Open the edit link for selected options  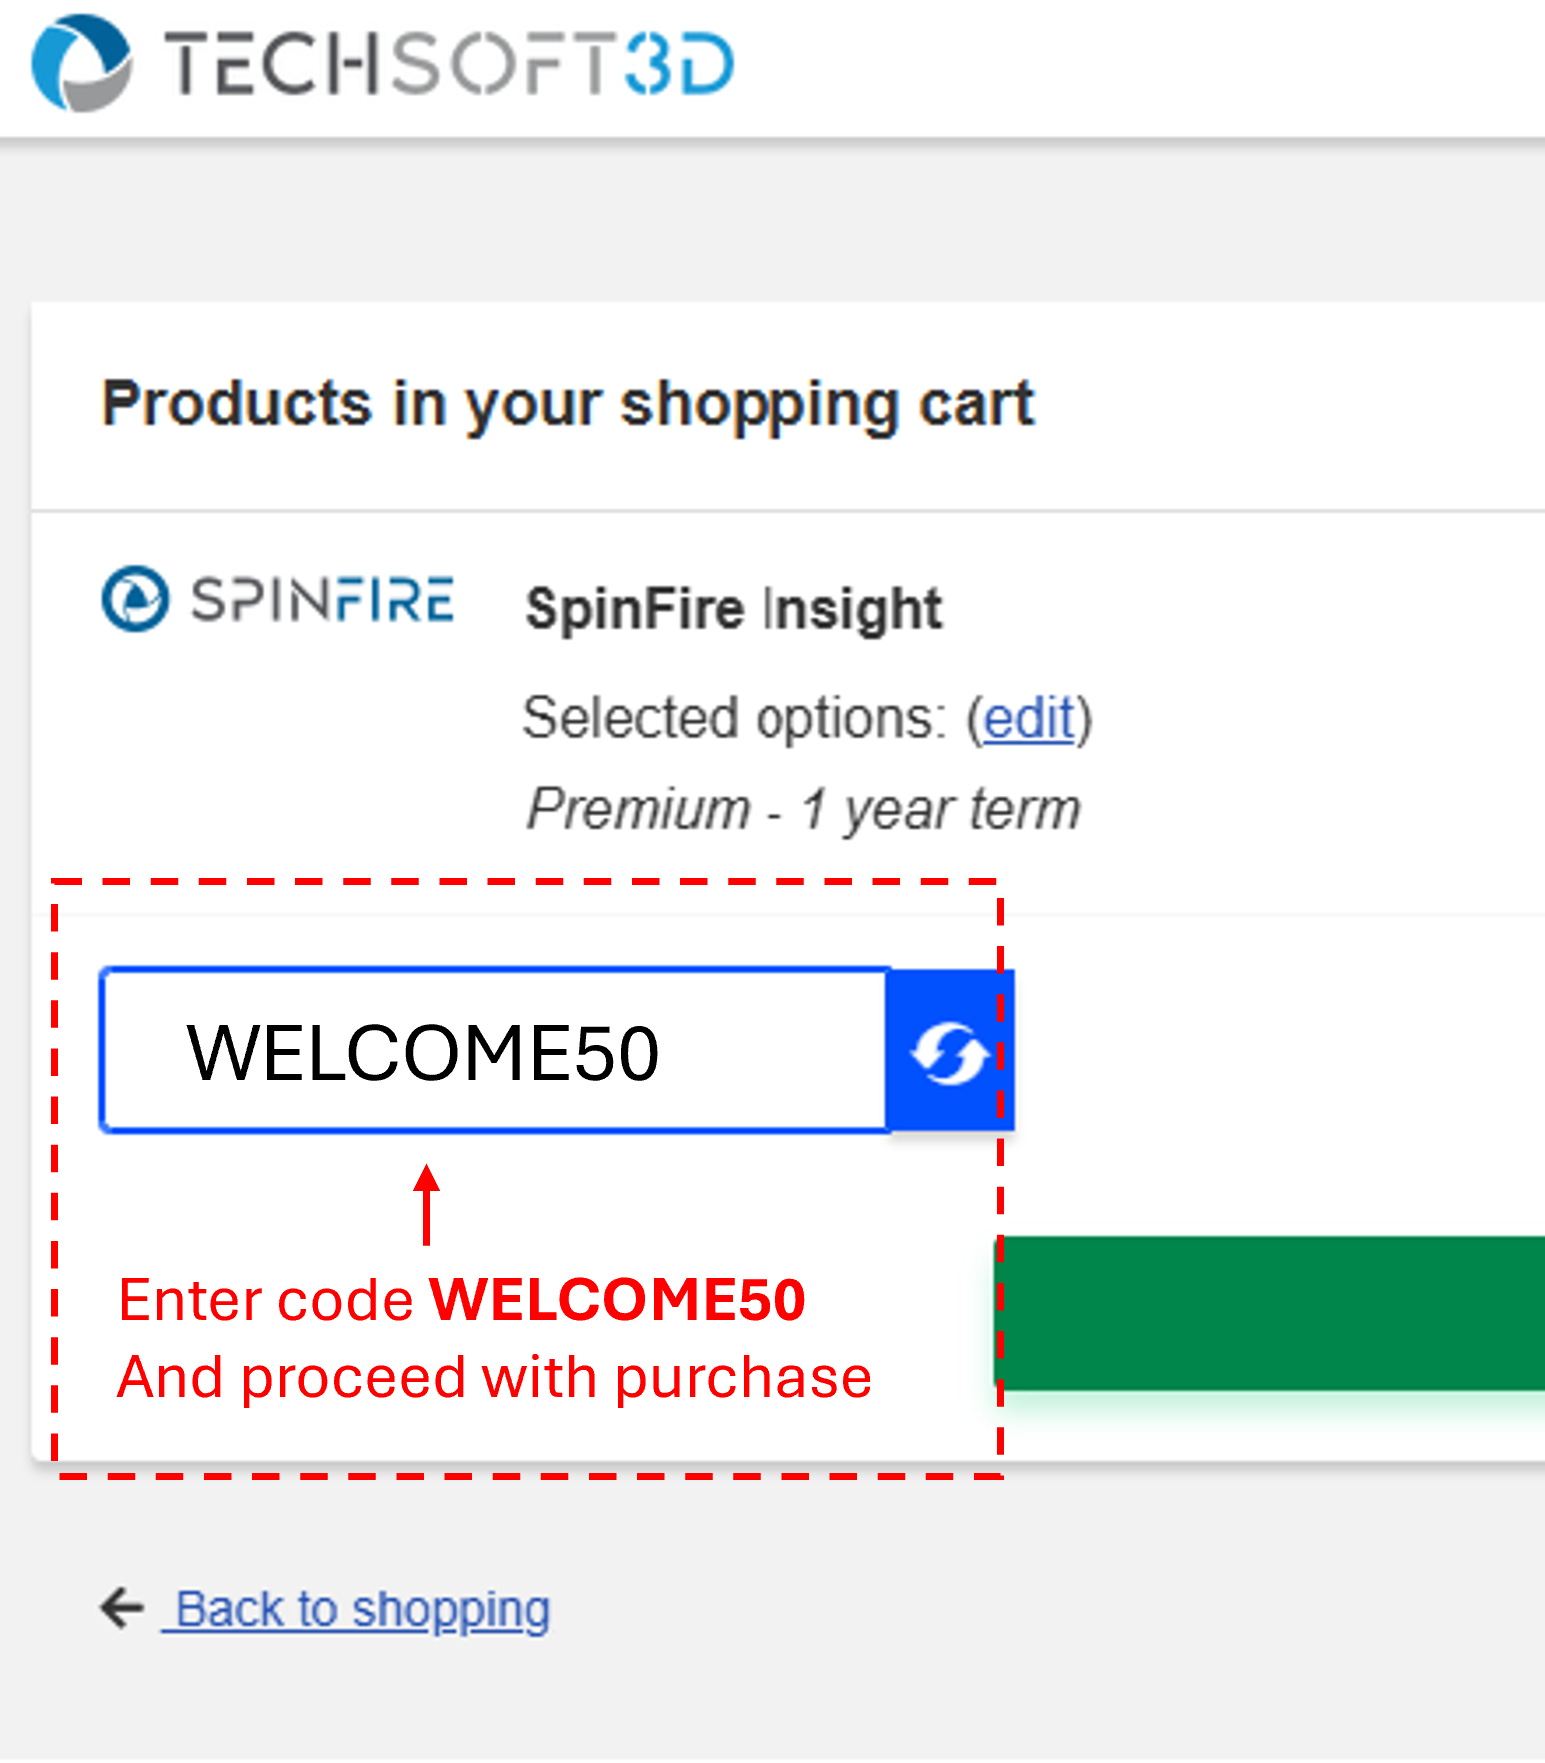1029,718
